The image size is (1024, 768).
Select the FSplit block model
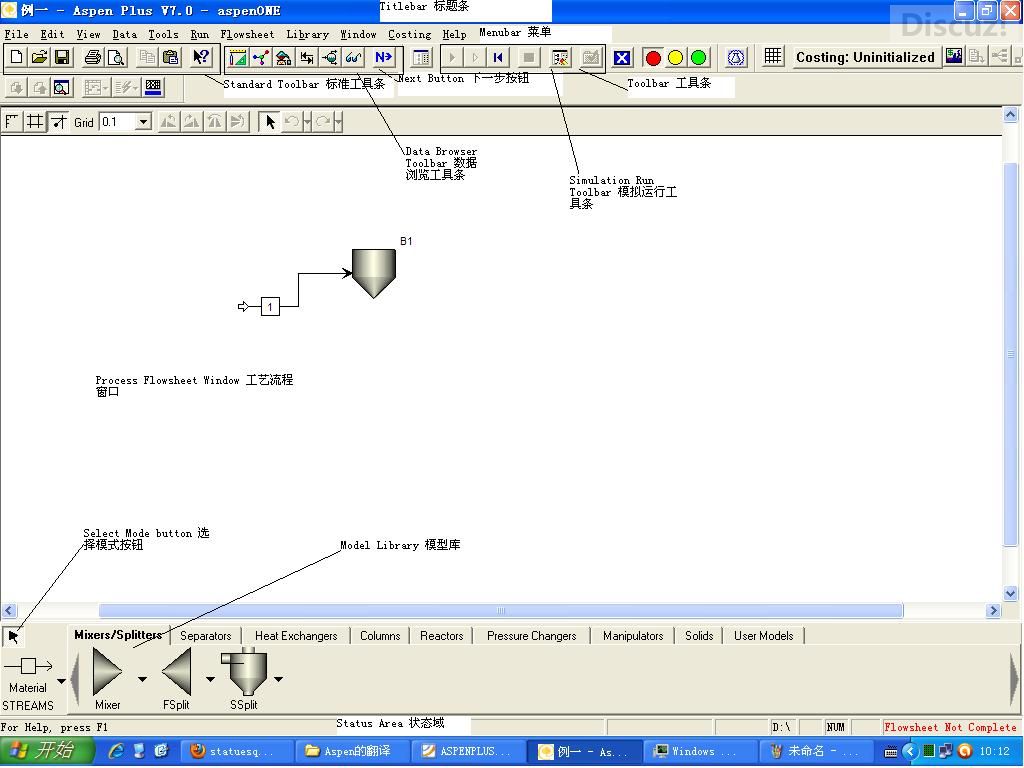click(176, 671)
